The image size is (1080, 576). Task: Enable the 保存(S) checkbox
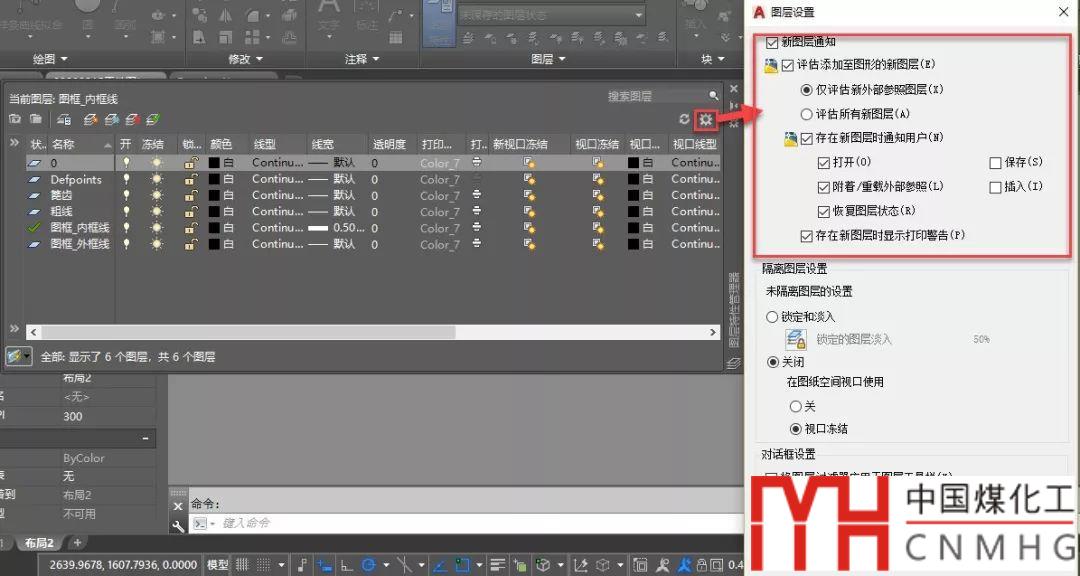[x=995, y=162]
